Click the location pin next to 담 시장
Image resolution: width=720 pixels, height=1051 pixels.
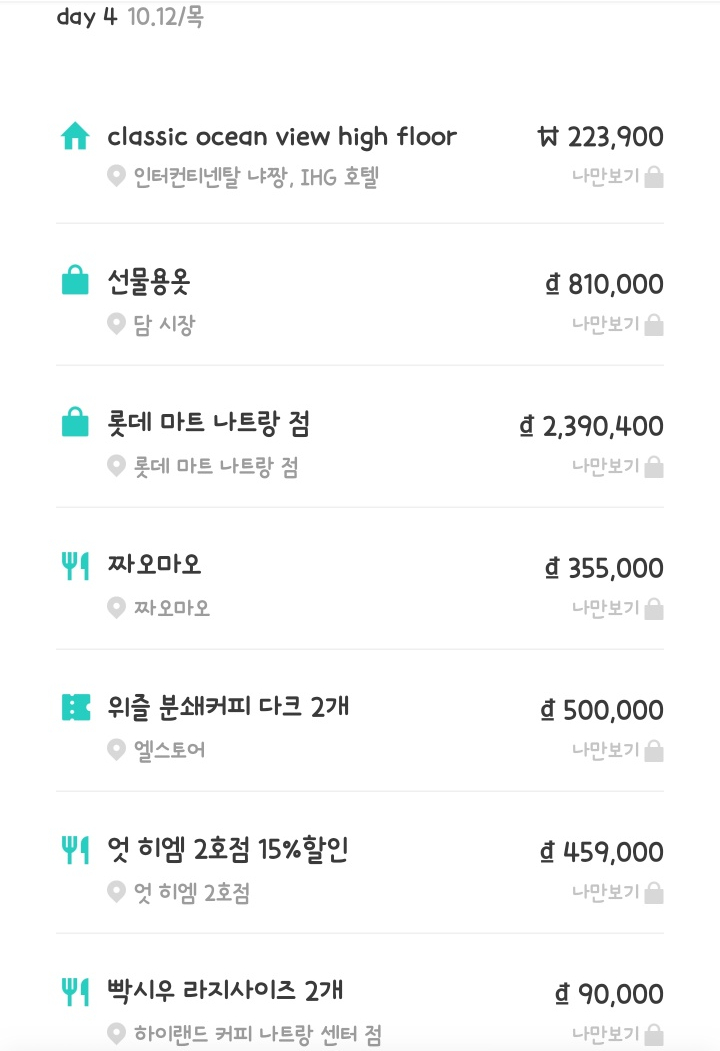click(116, 324)
